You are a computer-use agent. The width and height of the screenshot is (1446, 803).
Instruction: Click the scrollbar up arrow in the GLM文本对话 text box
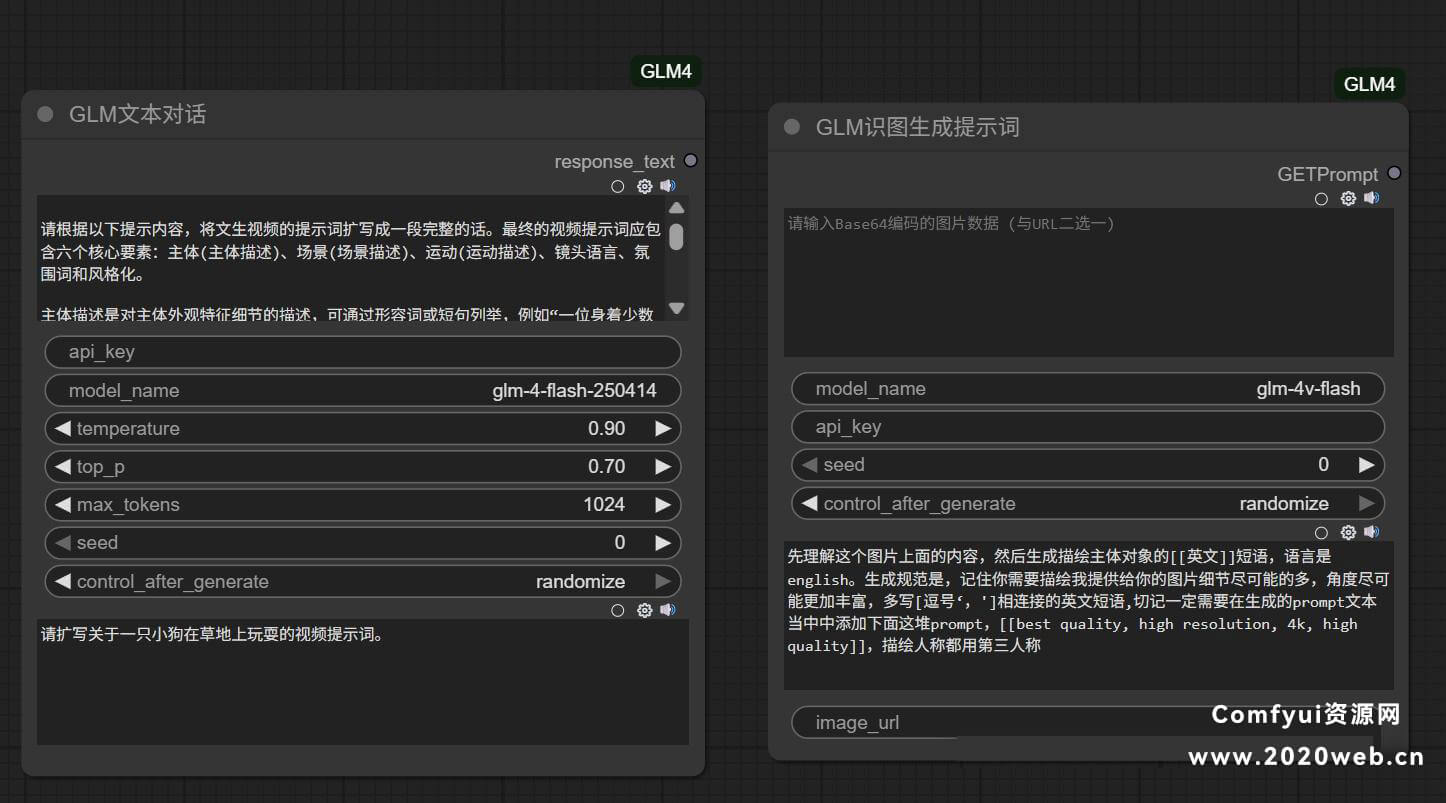[x=677, y=208]
